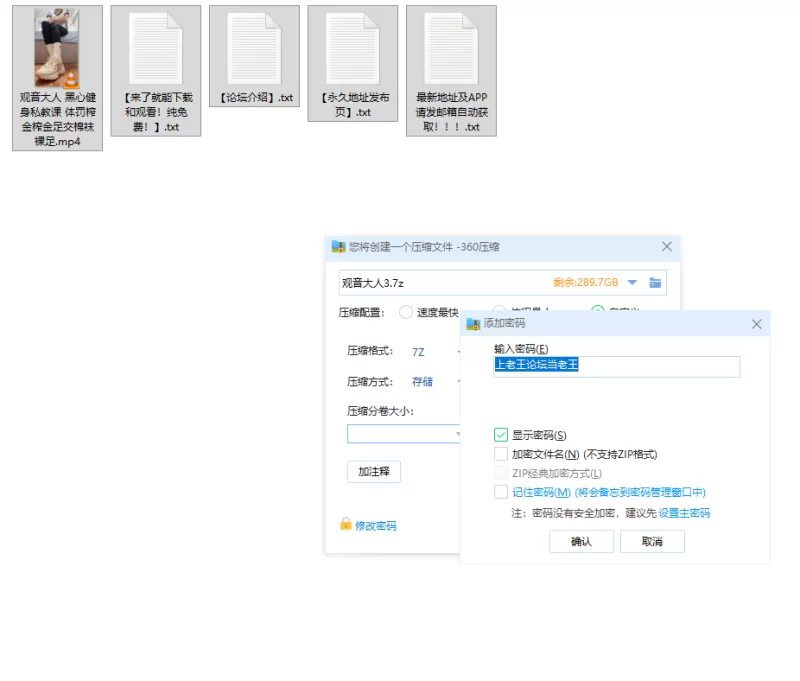Screen dimensions: 800x681
Task: Click the 360压缩 icon in main dialog title
Action: pyautogui.click(x=338, y=247)
